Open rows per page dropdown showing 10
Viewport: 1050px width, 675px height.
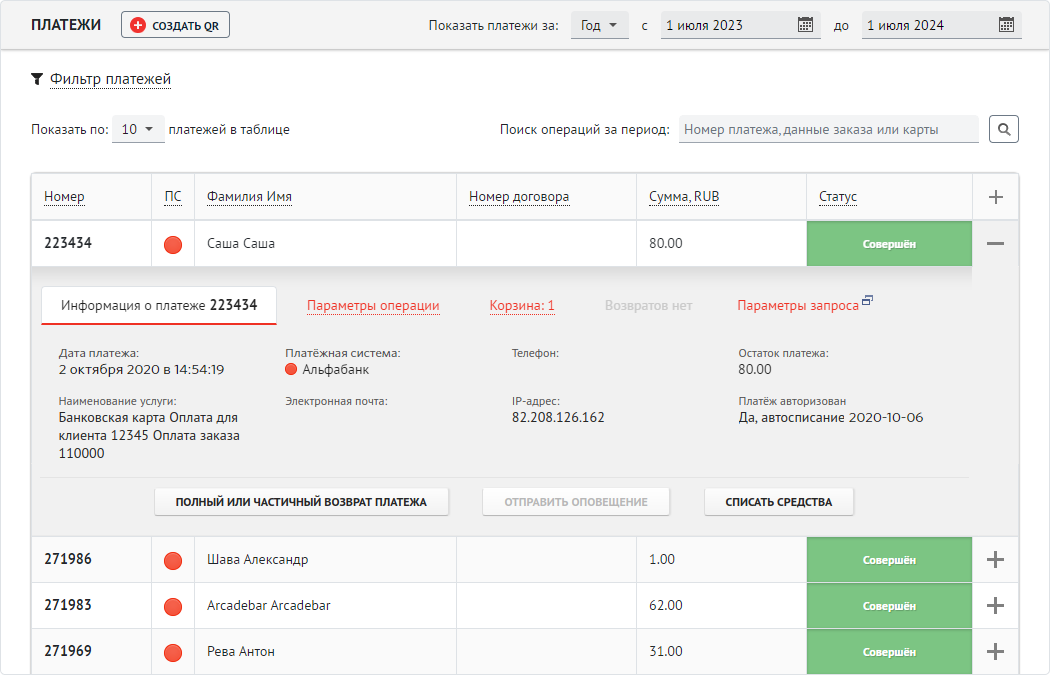(138, 129)
